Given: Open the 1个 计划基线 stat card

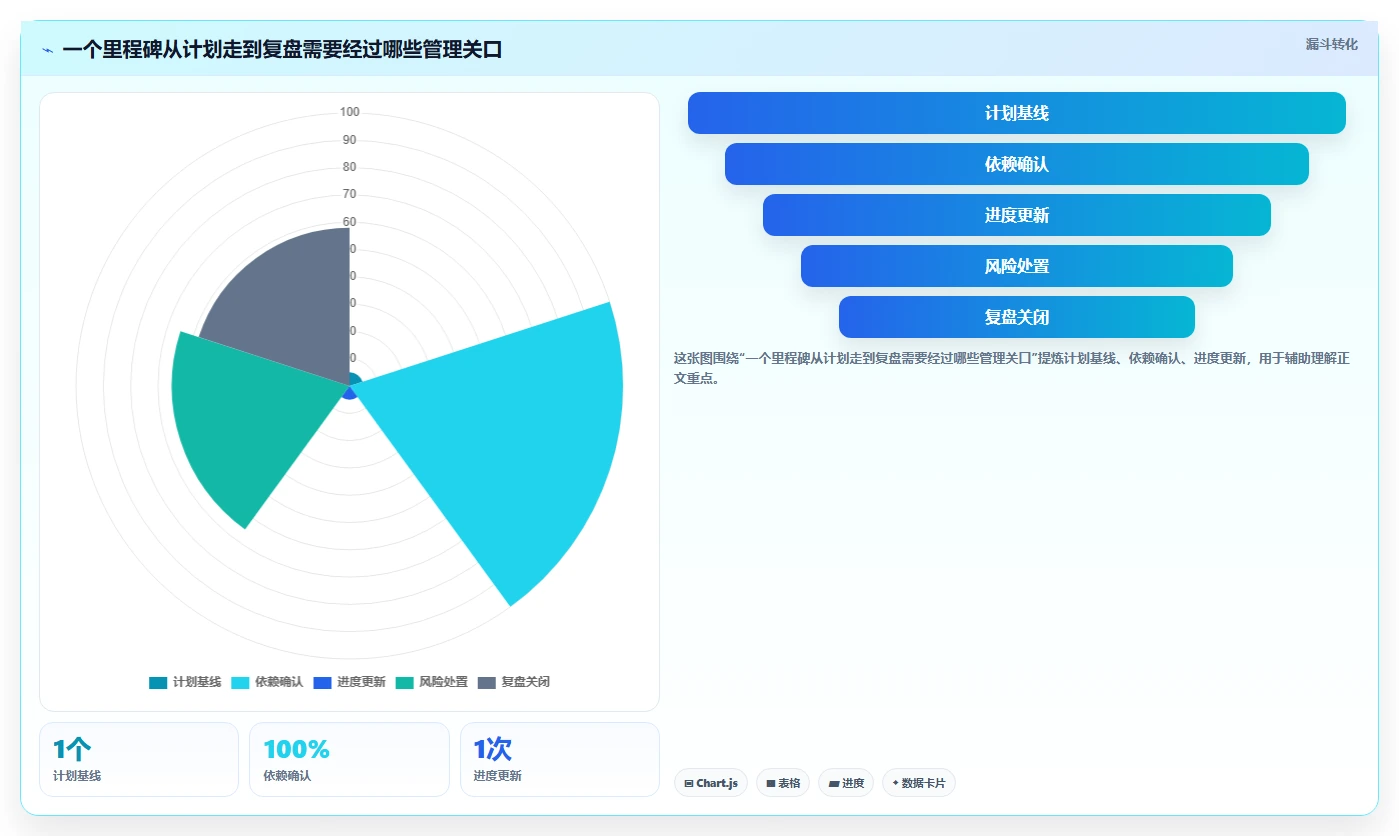Looking at the screenshot, I should [x=139, y=759].
